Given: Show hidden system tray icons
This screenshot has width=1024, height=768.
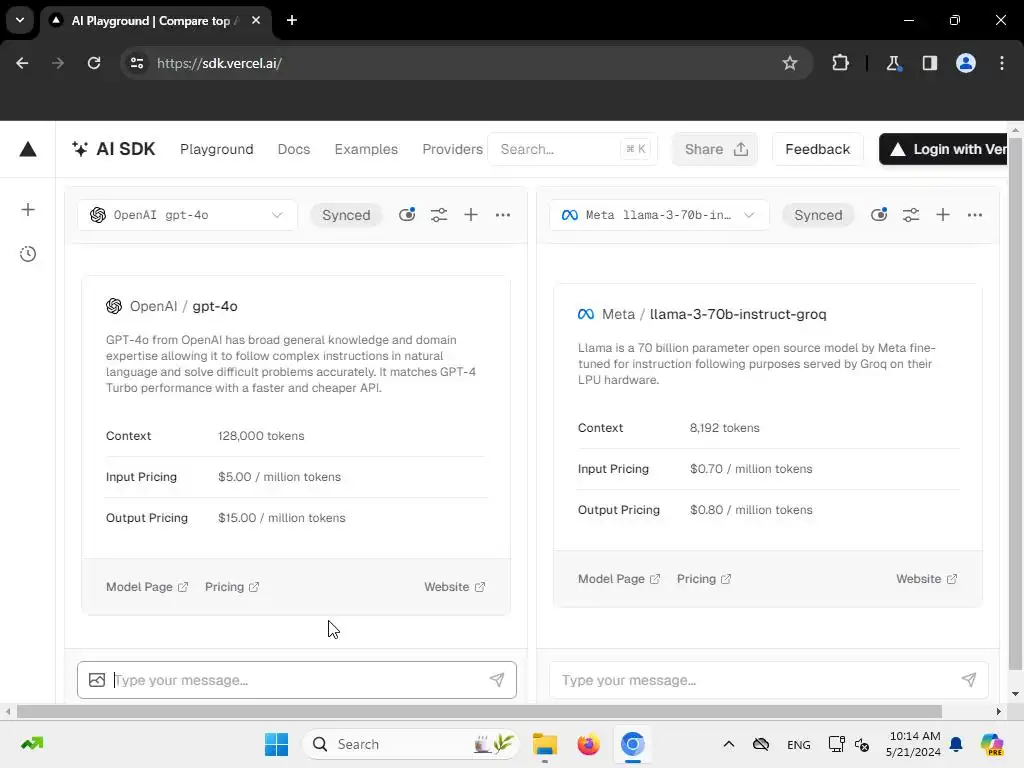Looking at the screenshot, I should click(x=729, y=744).
